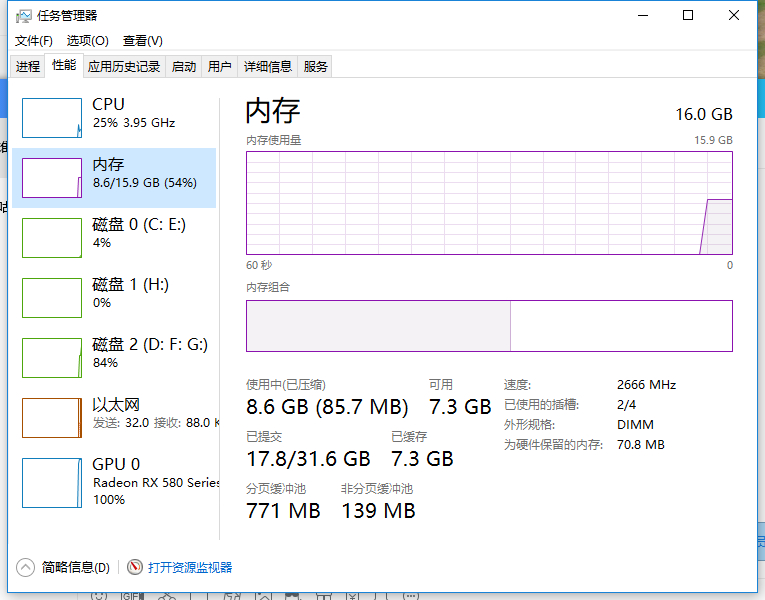This screenshot has height=600, width=765.
Task: Switch to the 进程 tab
Action: point(28,67)
